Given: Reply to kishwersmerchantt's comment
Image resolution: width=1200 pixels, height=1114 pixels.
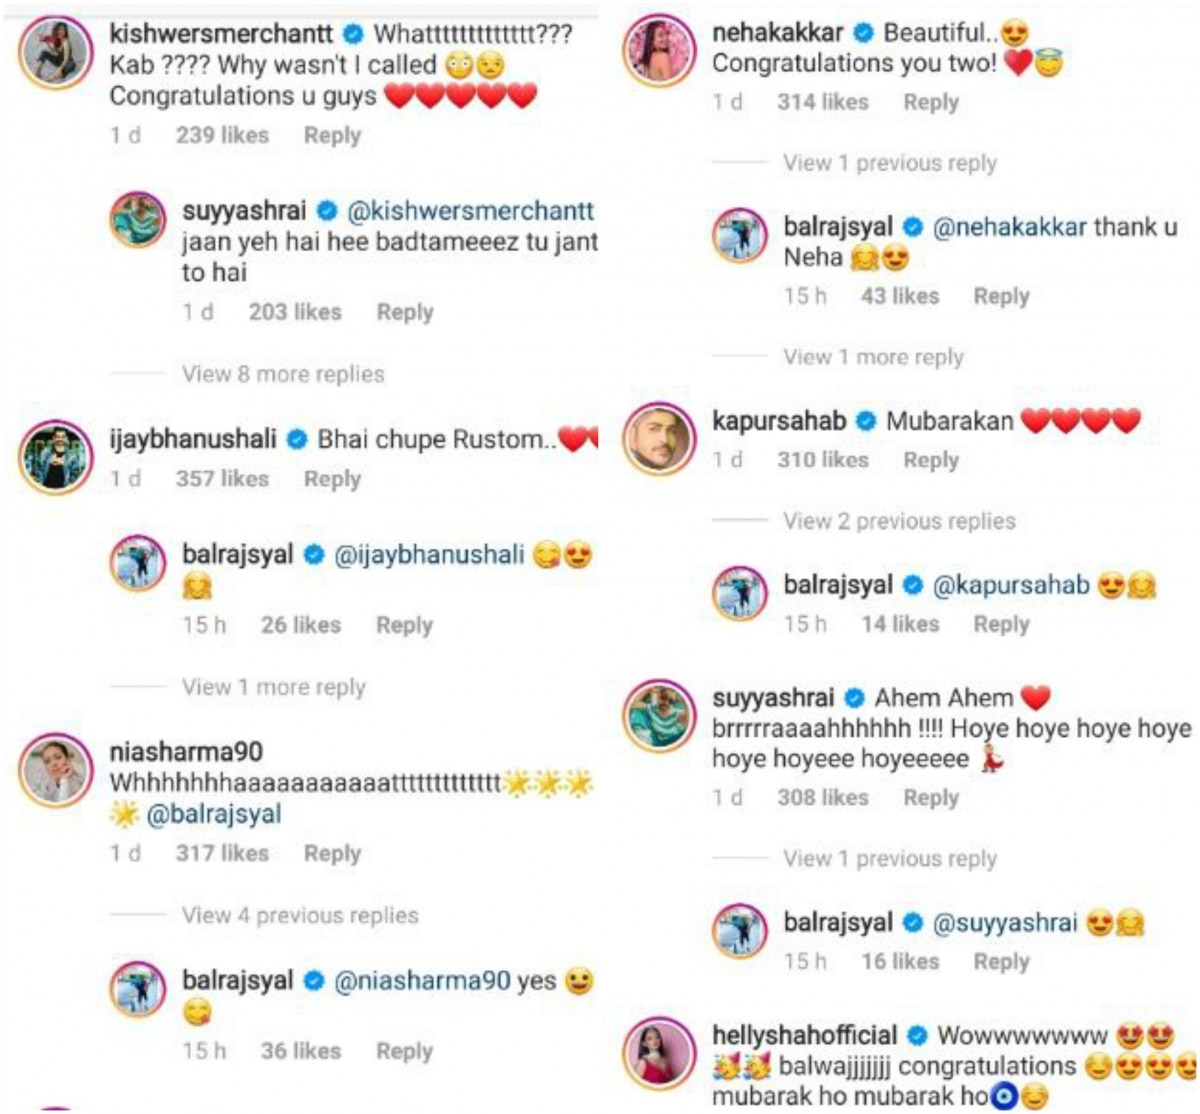Looking at the screenshot, I should coord(332,135).
